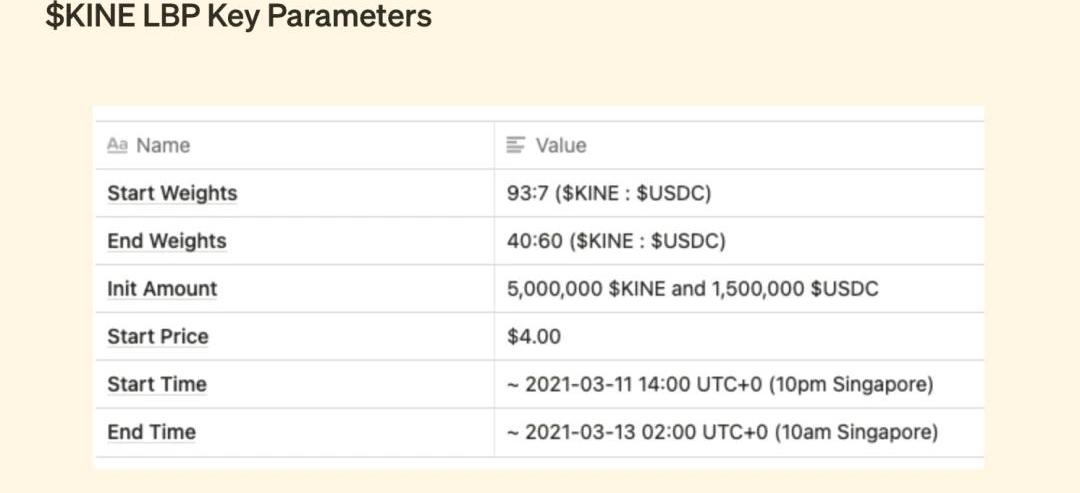This screenshot has height=493, width=1080.
Task: Open the Value column header
Action: click(x=561, y=146)
